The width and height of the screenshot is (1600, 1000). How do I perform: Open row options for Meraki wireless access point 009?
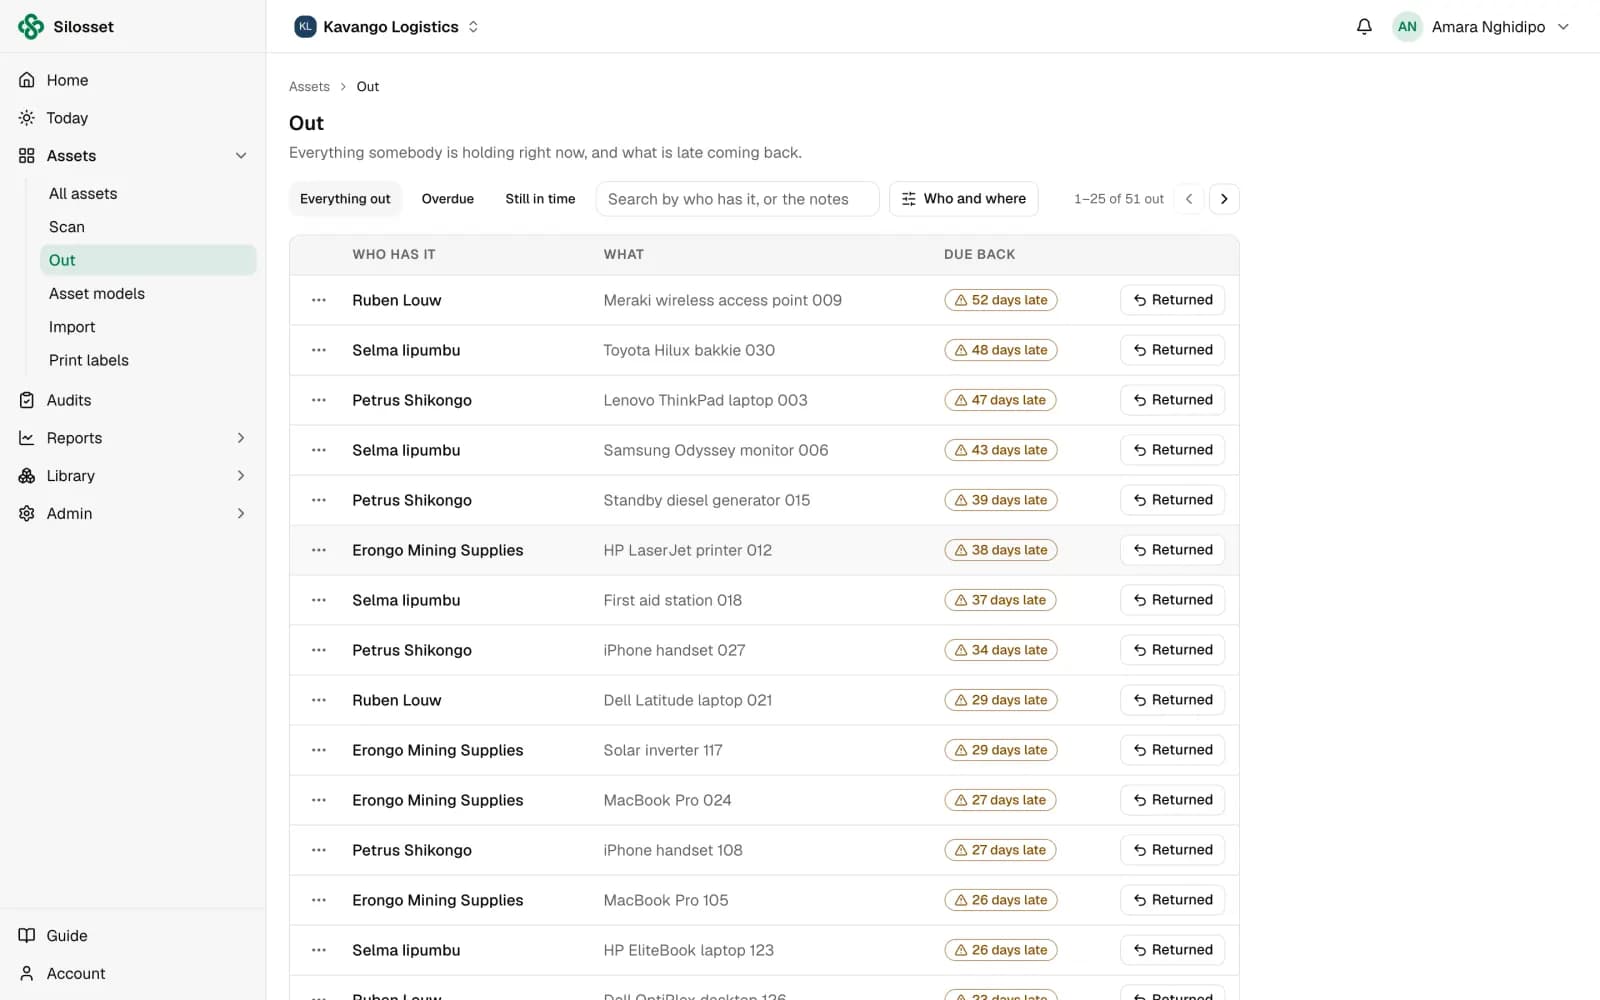pyautogui.click(x=319, y=300)
